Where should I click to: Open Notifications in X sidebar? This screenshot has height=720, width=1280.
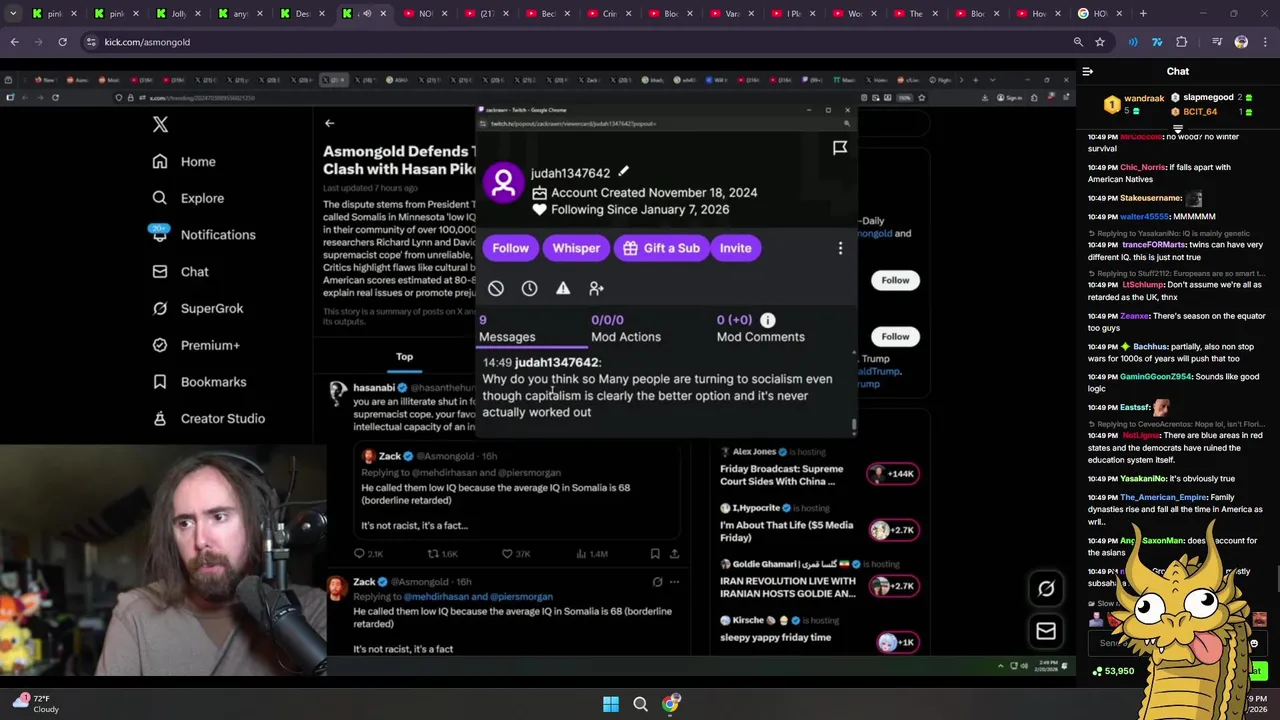[203, 235]
